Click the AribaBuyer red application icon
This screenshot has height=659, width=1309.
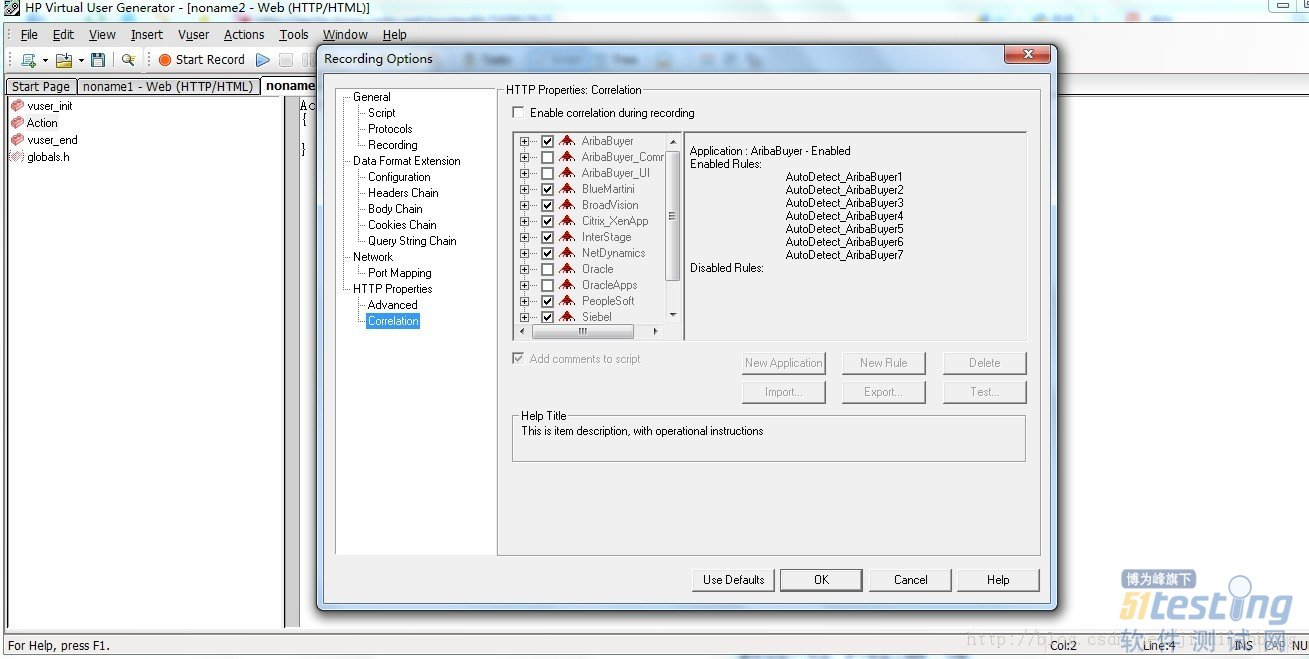coord(567,141)
